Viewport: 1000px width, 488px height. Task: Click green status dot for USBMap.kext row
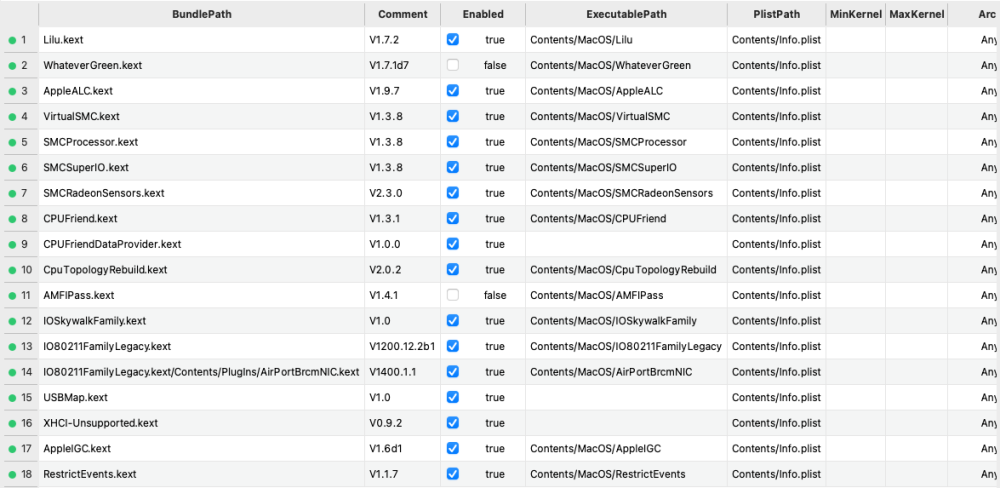[11, 397]
